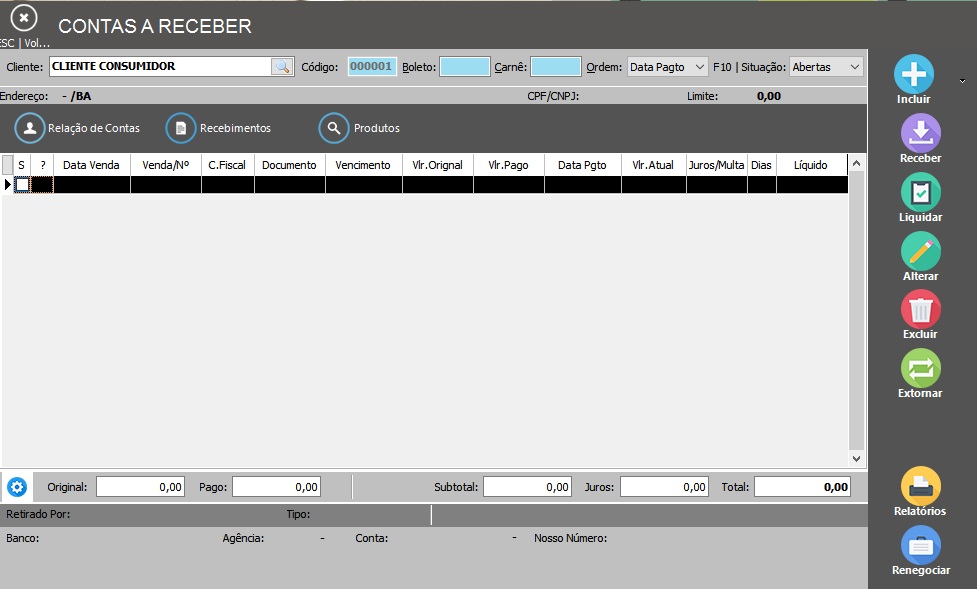Expand the small arrow beside Incluir
The width and height of the screenshot is (977, 589).
[962, 80]
